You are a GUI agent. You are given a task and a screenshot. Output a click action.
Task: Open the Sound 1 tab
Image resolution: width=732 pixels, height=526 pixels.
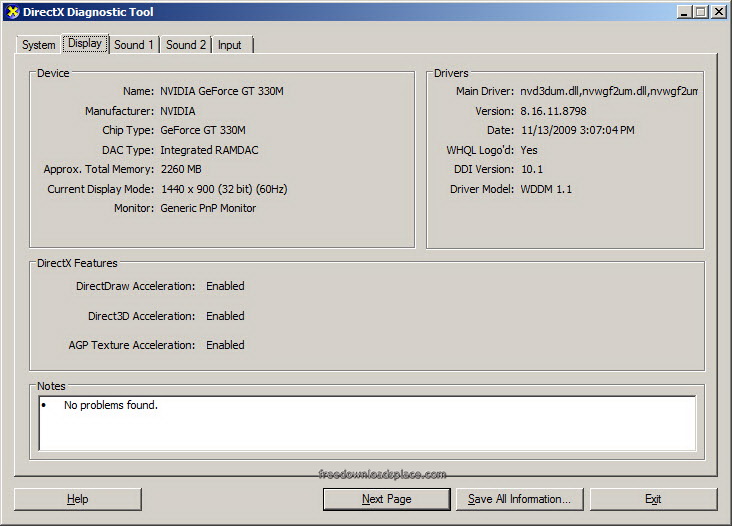tap(134, 45)
